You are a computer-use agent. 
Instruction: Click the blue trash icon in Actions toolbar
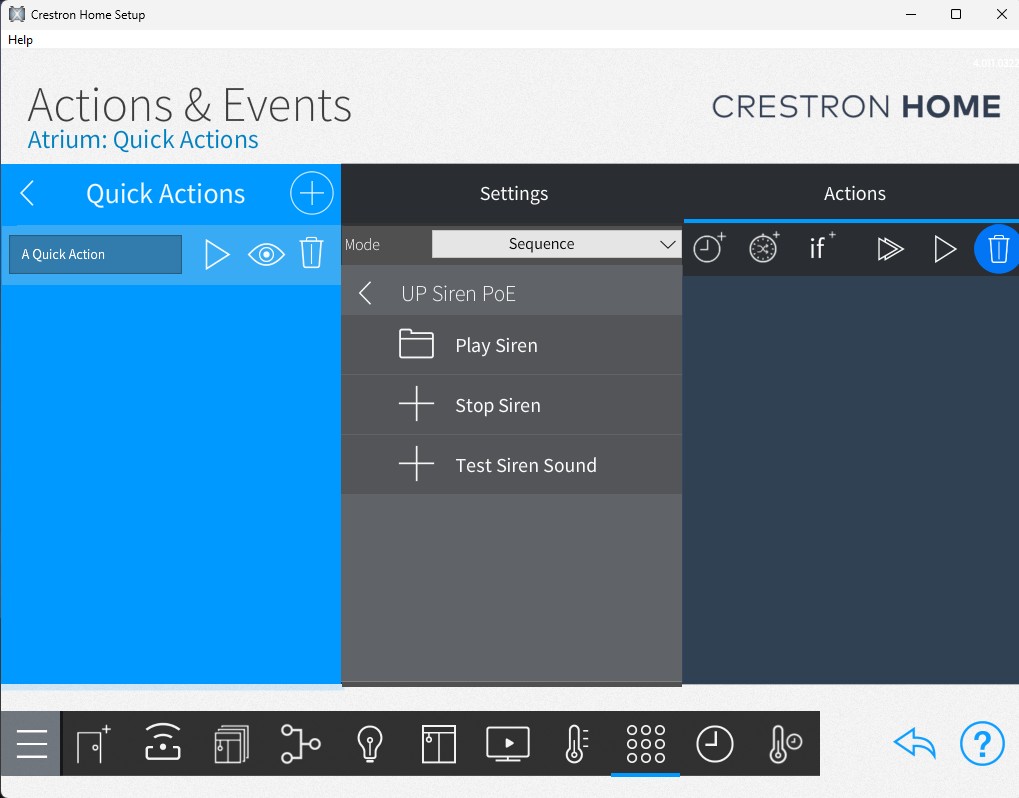[x=998, y=249]
